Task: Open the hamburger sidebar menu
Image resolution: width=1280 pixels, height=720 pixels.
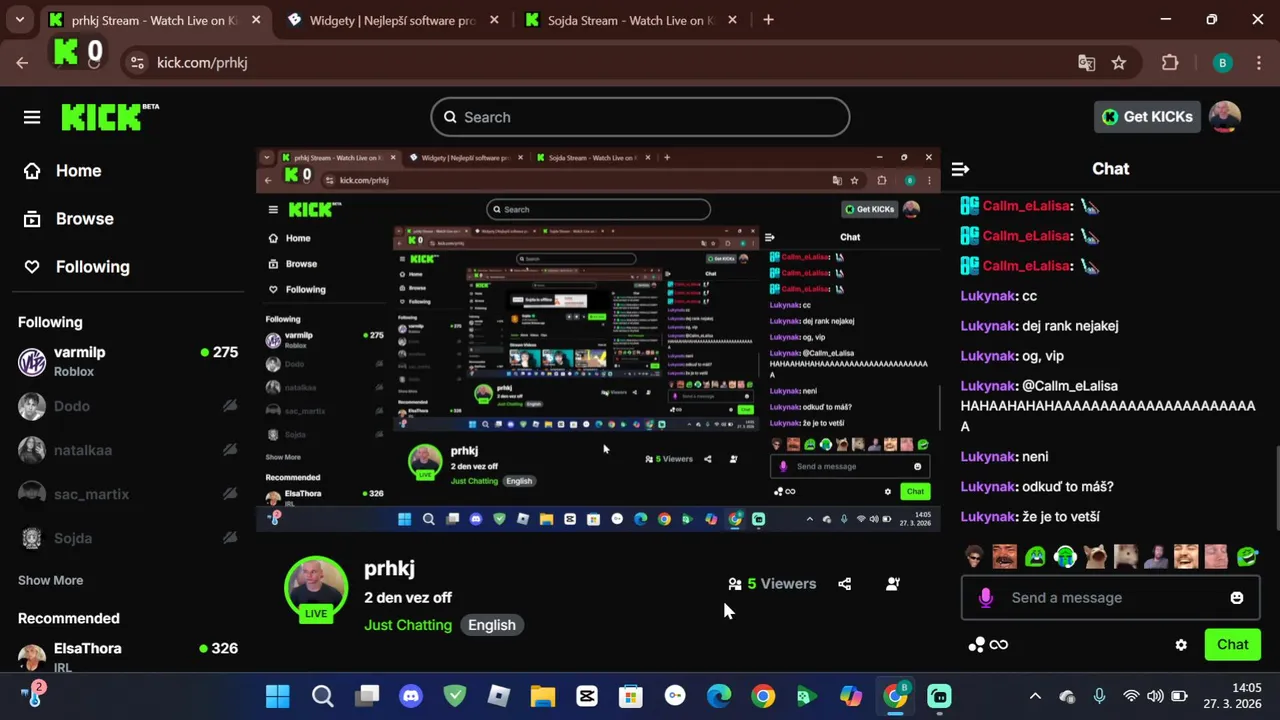Action: (x=32, y=117)
